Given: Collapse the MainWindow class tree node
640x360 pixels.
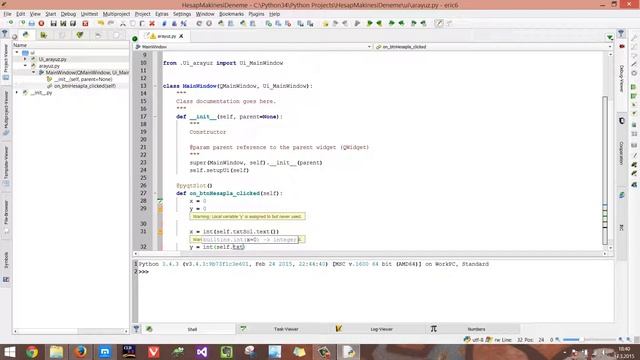Looking at the screenshot, I should 33,72.
